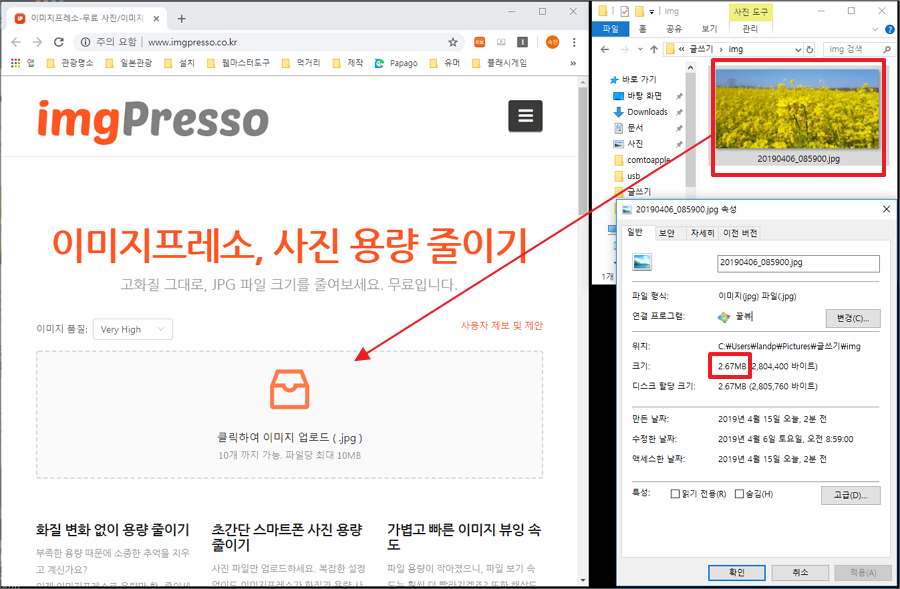Open Explorer help question mark

(x=890, y=29)
